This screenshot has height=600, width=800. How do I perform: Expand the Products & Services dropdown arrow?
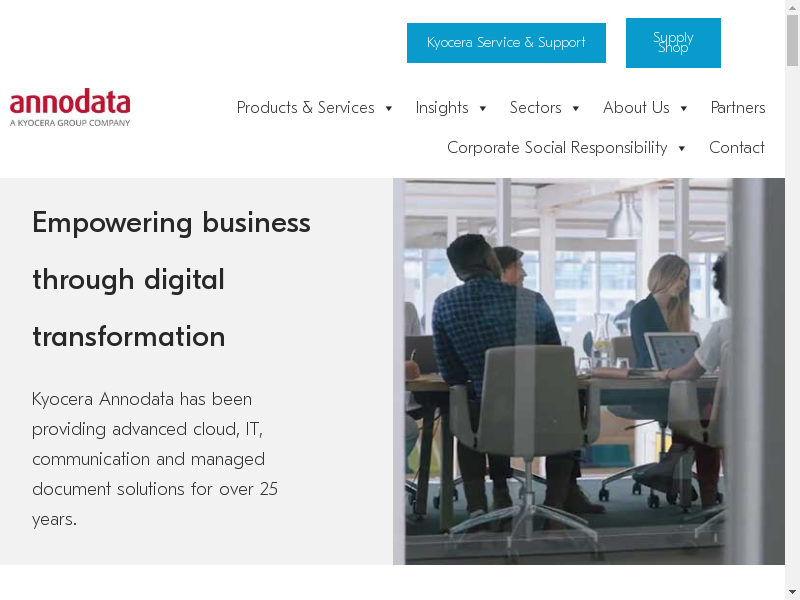click(x=389, y=108)
